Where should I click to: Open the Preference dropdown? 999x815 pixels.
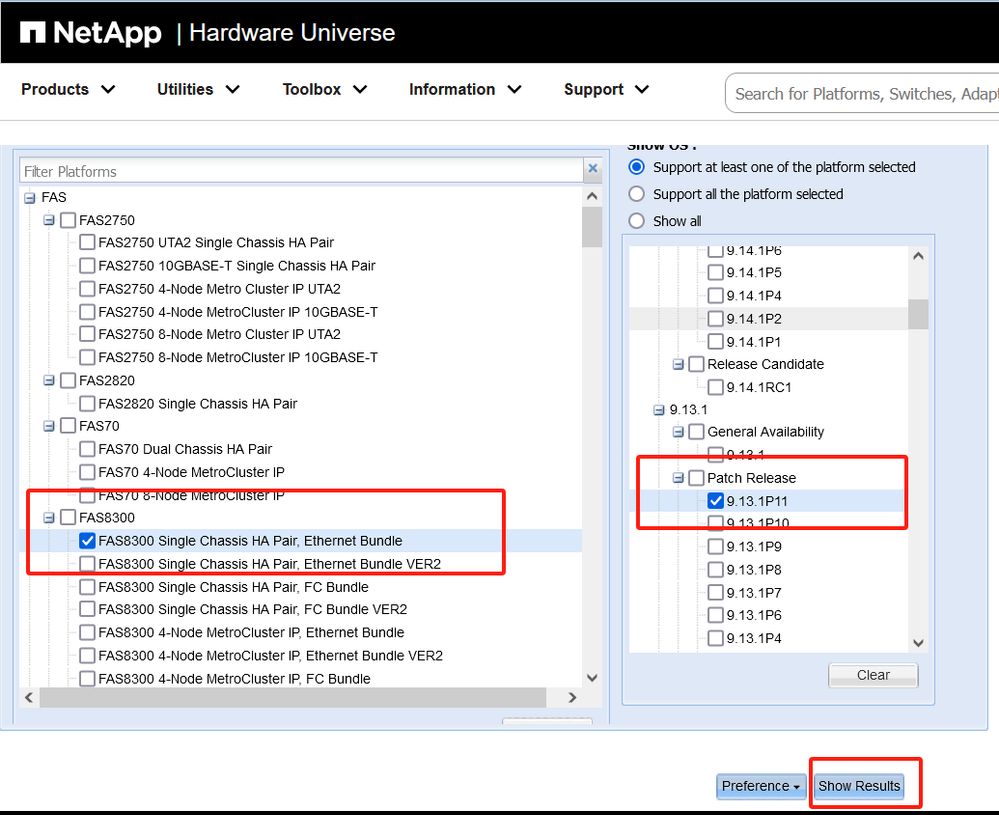[761, 786]
